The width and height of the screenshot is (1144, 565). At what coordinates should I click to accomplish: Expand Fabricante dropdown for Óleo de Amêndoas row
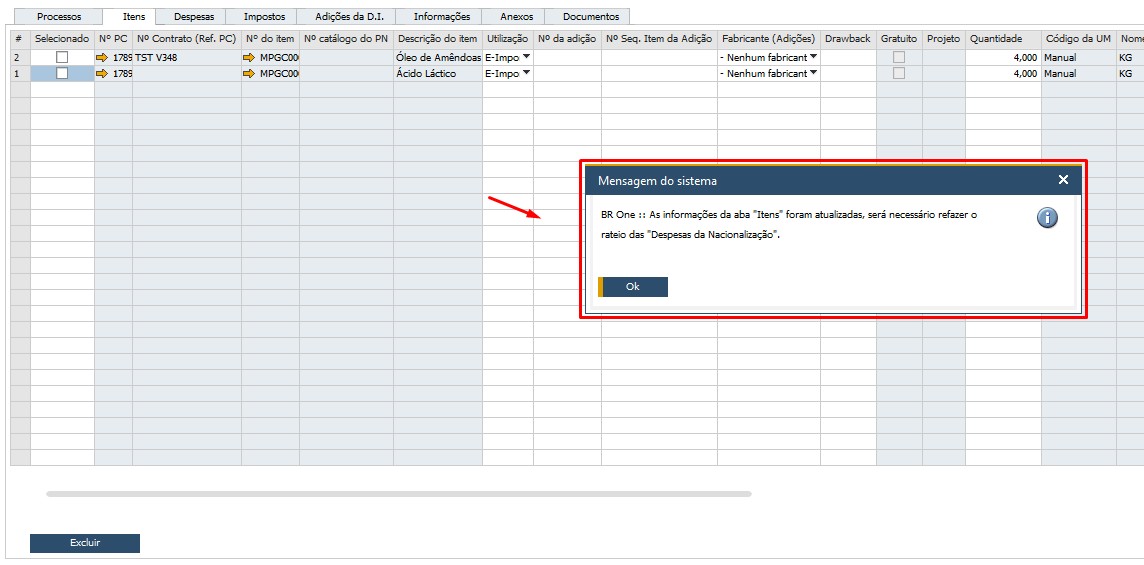813,56
